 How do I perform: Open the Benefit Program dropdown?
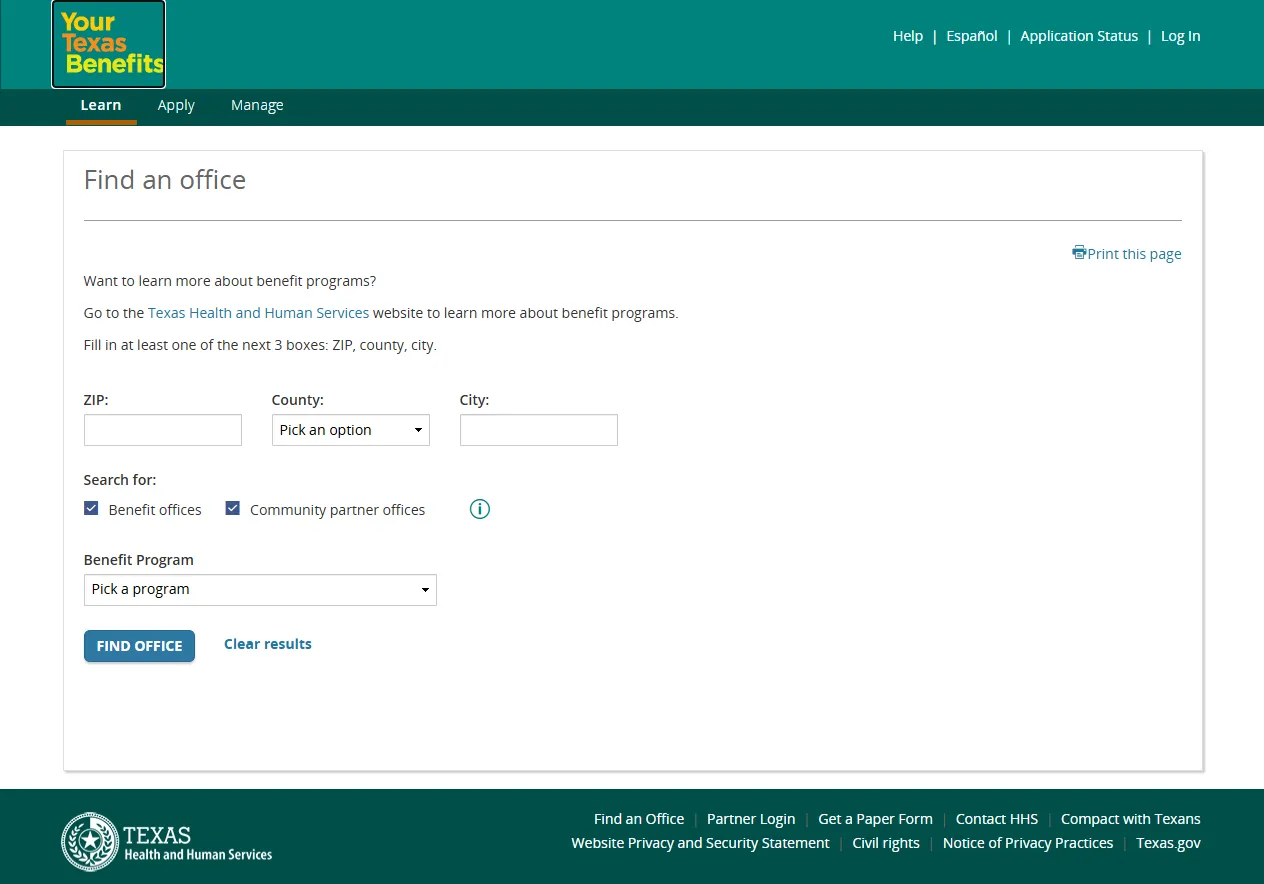tap(260, 590)
